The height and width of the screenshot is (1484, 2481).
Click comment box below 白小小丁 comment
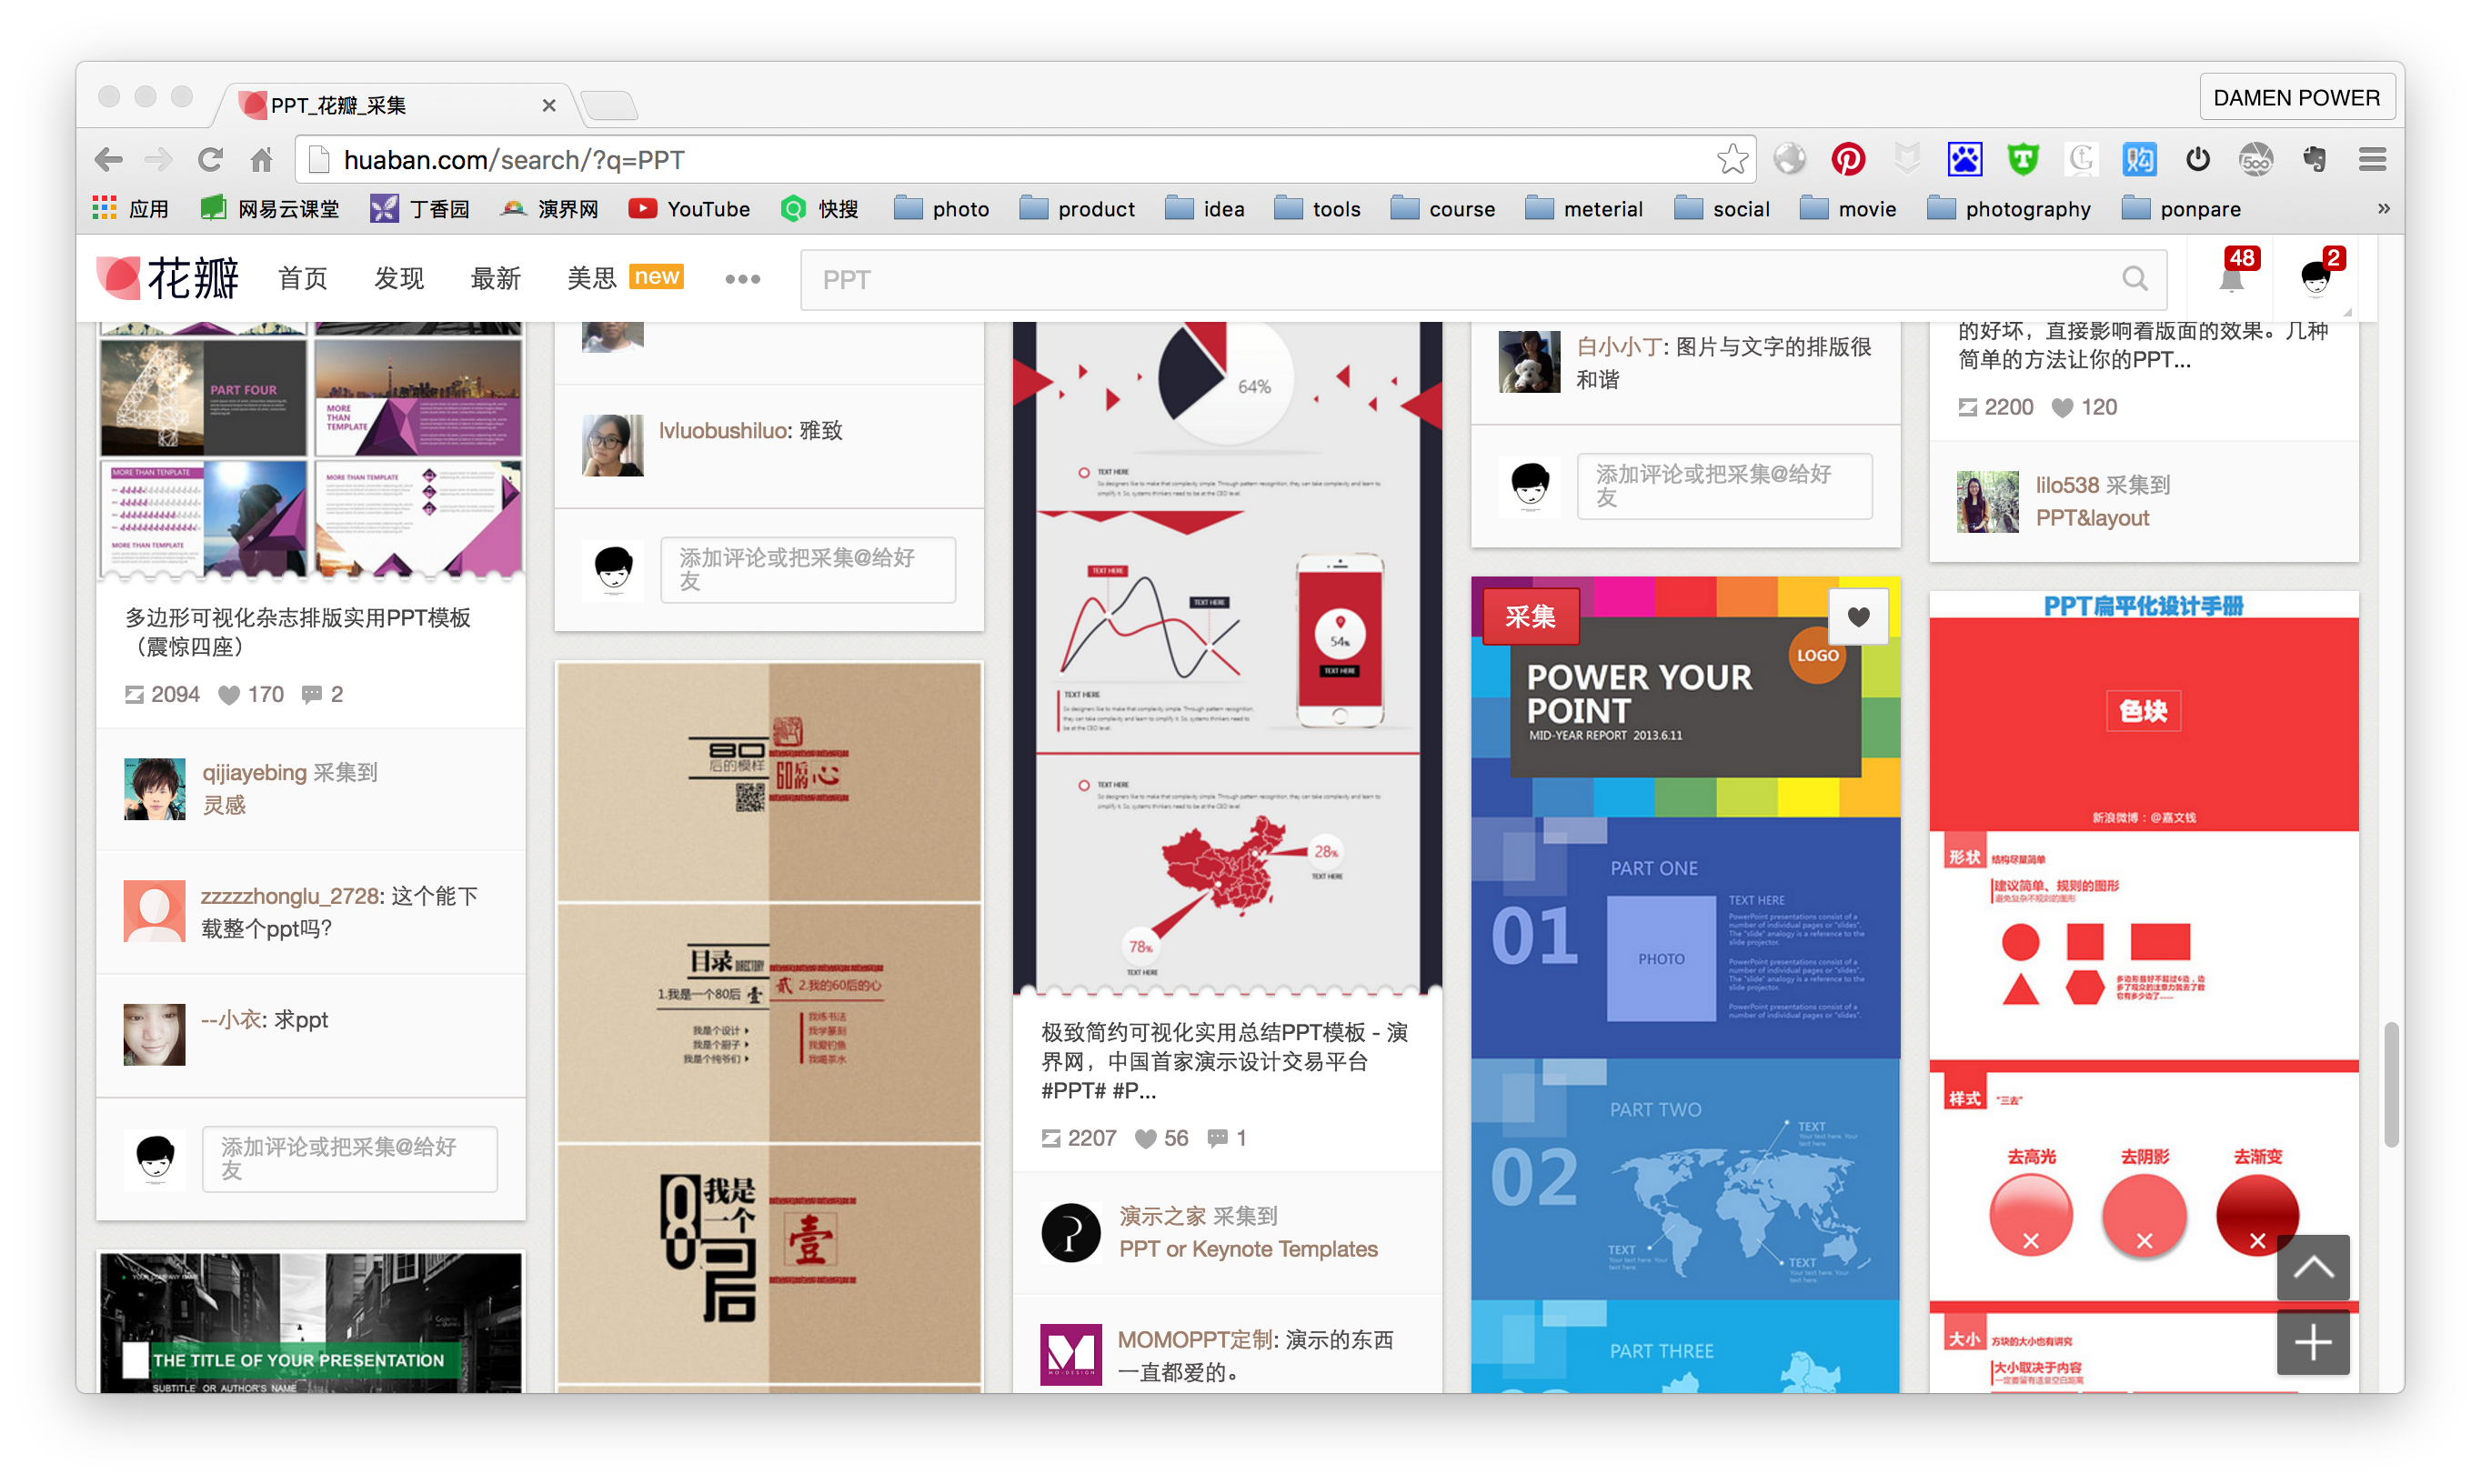pyautogui.click(x=1724, y=486)
